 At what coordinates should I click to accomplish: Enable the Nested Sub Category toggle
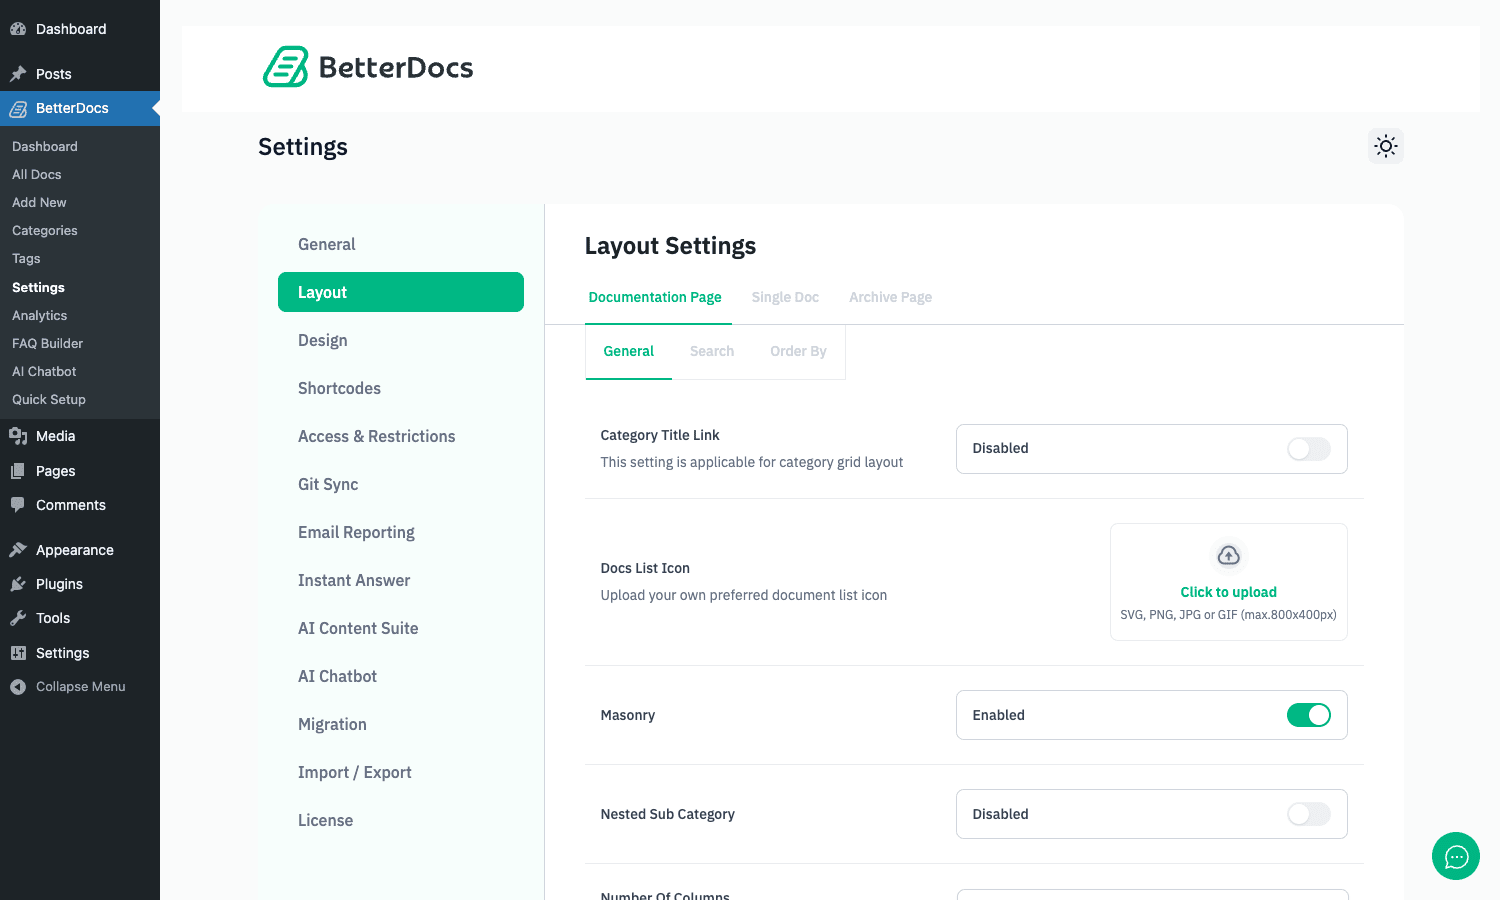1309,814
